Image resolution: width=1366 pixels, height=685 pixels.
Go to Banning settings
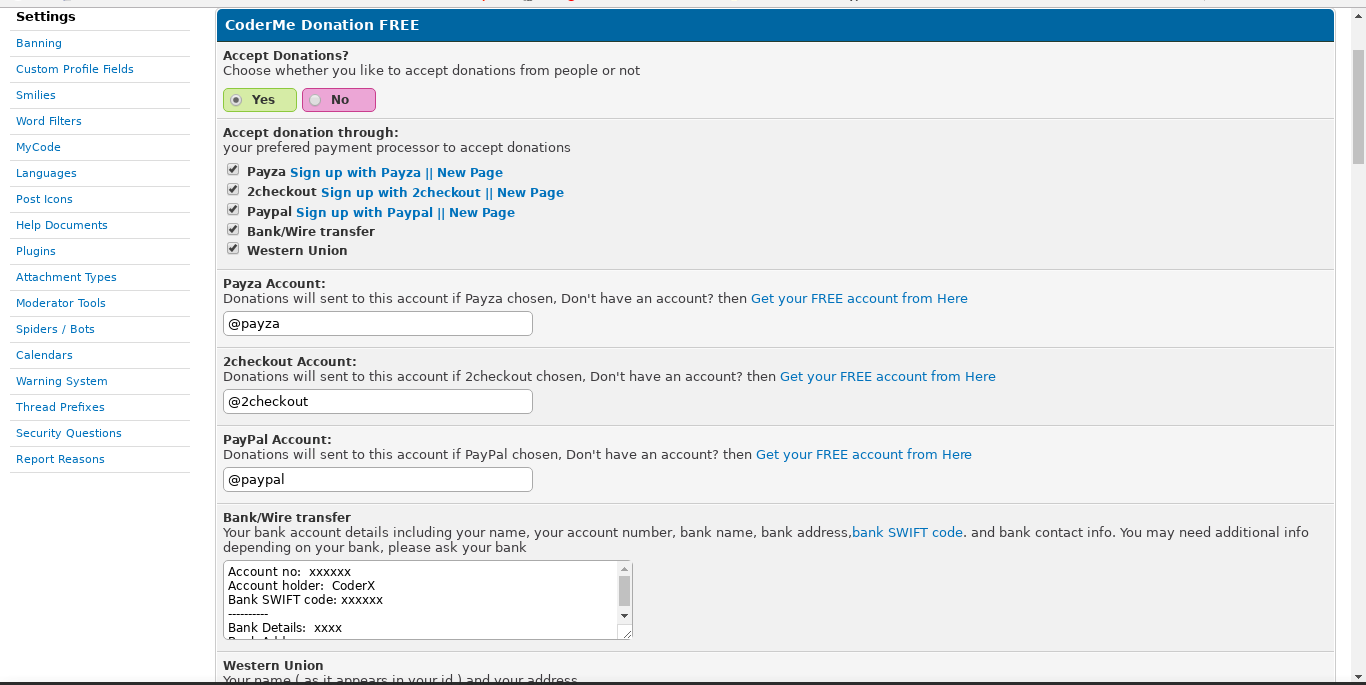coord(39,44)
